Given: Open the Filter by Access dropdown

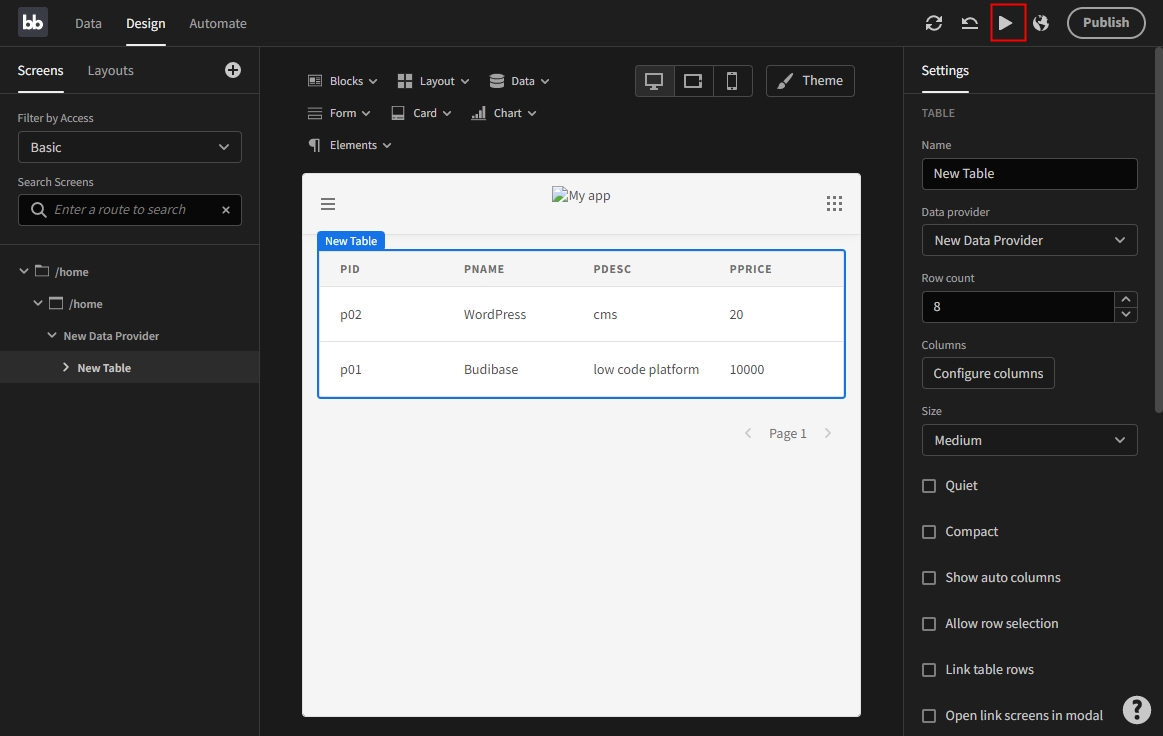Looking at the screenshot, I should tap(130, 147).
